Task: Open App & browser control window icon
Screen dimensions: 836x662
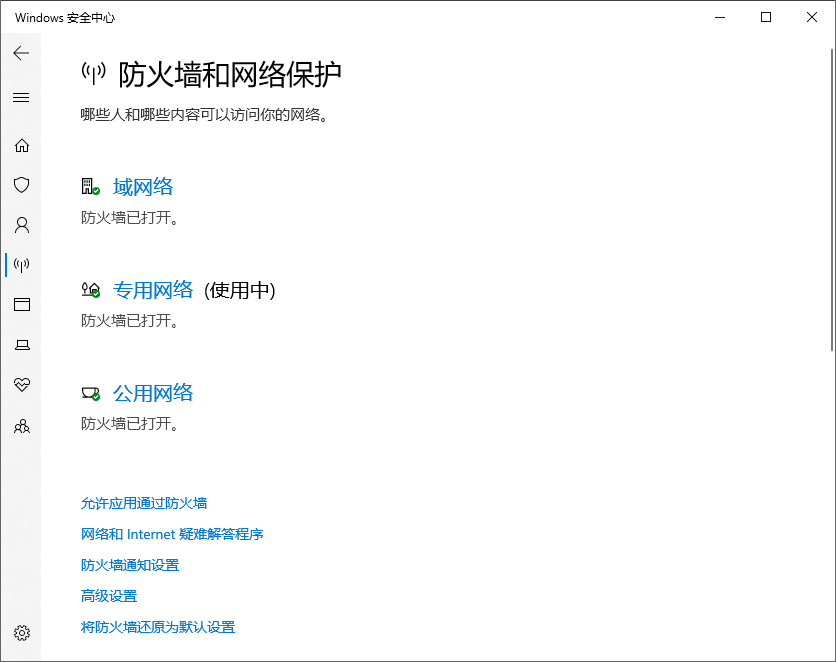Action: click(x=22, y=304)
